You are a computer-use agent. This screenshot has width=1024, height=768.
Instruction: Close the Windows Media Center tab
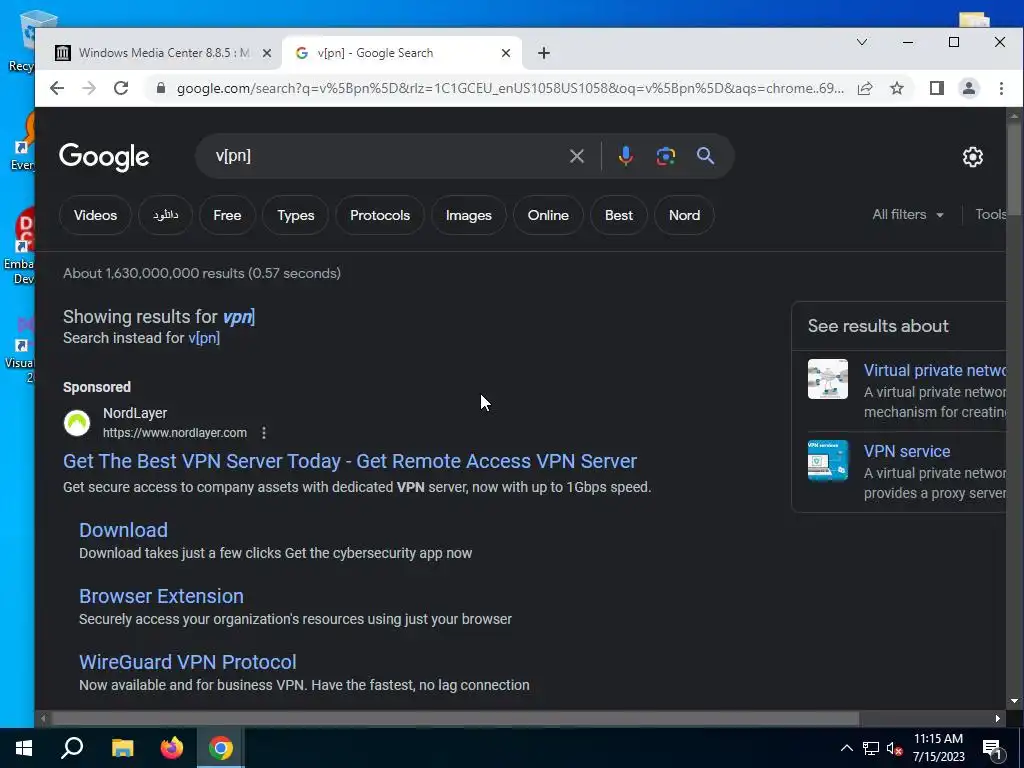pyautogui.click(x=266, y=53)
